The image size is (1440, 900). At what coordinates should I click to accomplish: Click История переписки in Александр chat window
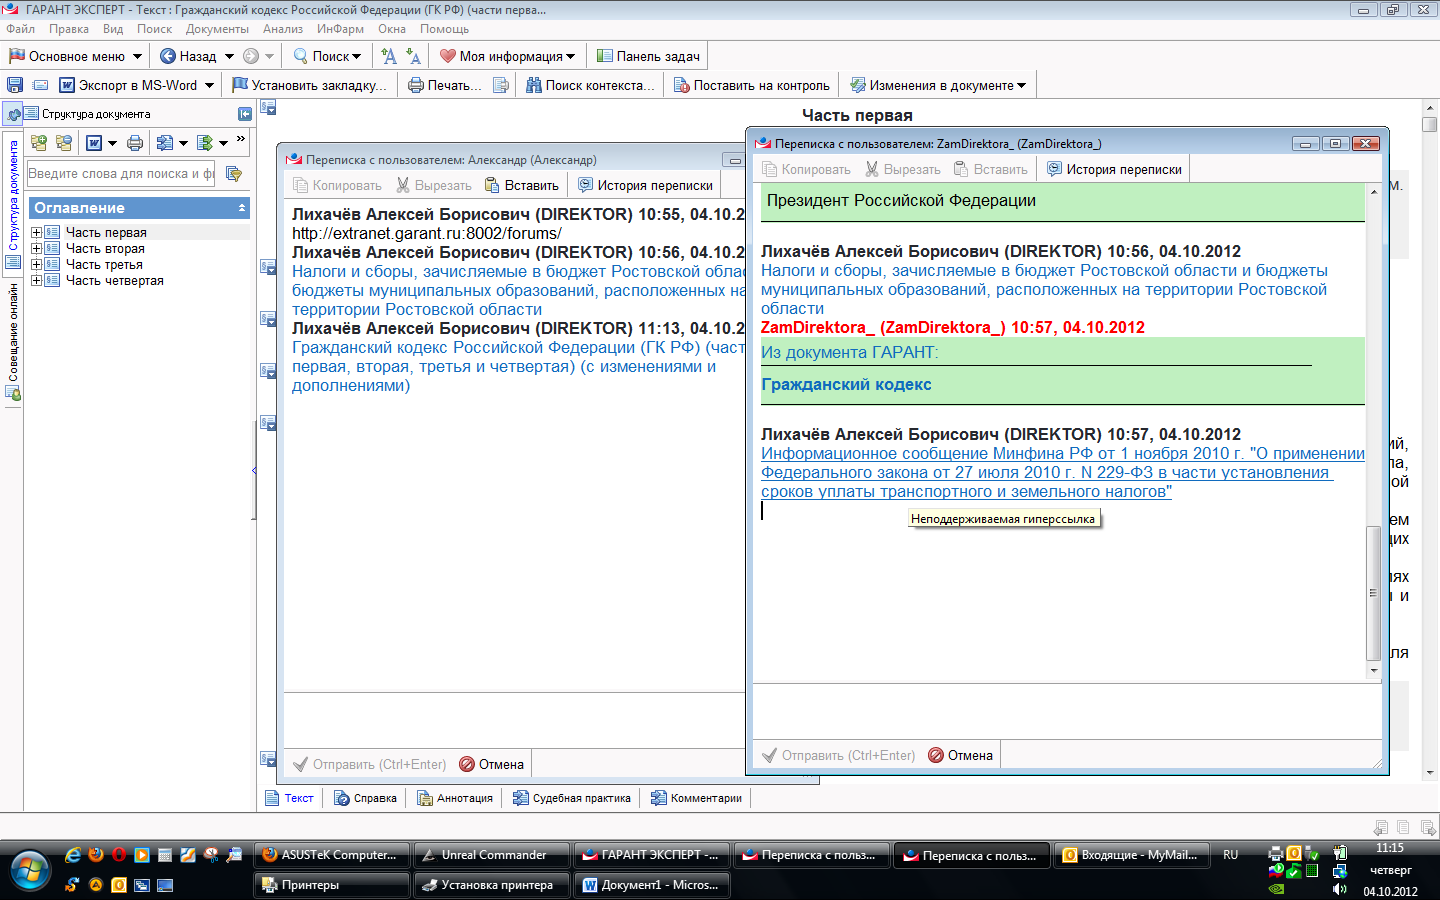pyautogui.click(x=646, y=185)
